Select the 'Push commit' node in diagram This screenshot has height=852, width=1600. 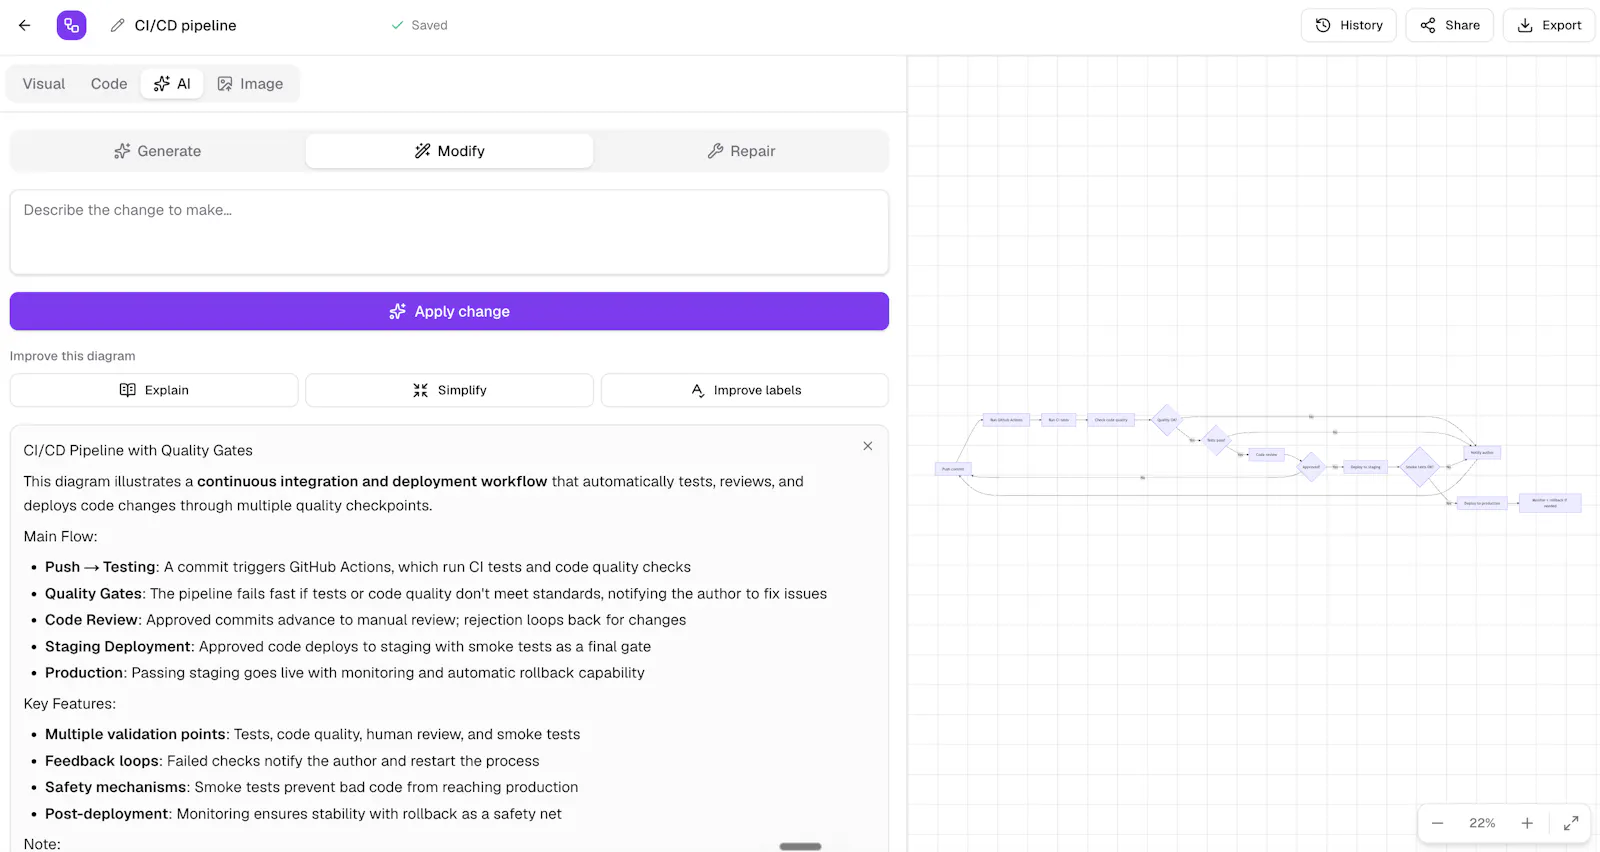point(953,469)
